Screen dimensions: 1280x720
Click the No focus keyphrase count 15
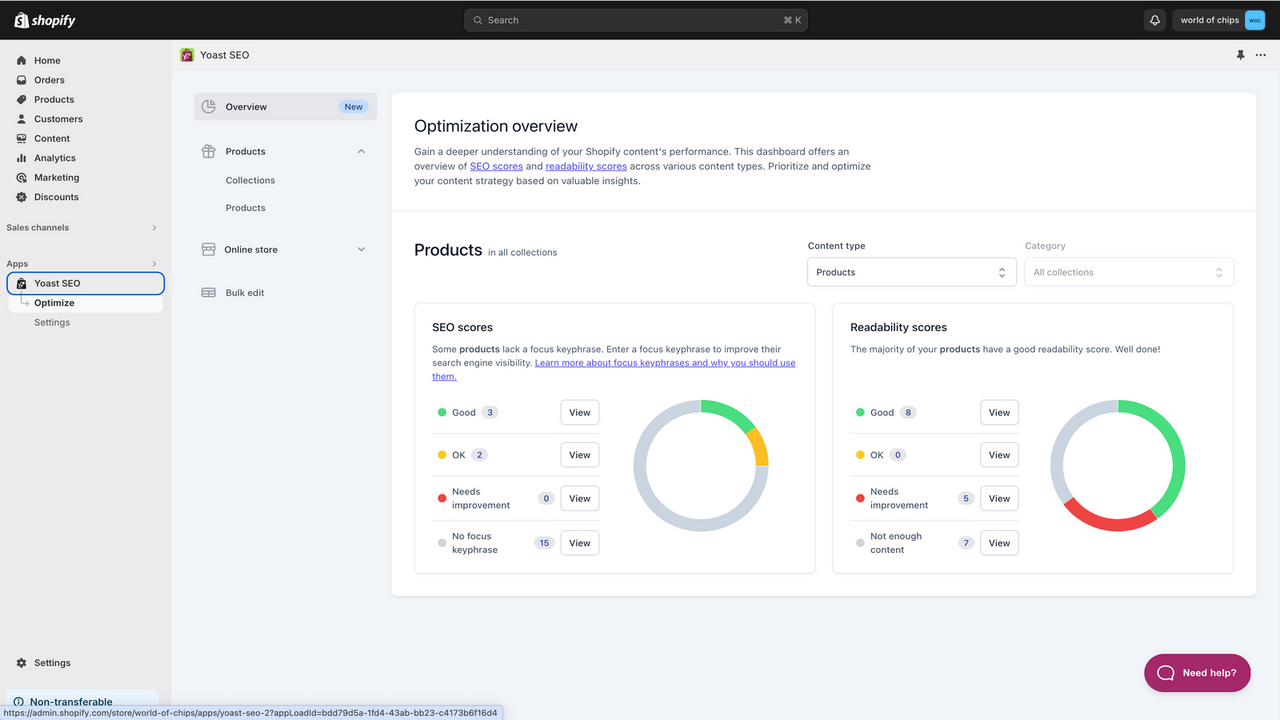(x=544, y=543)
